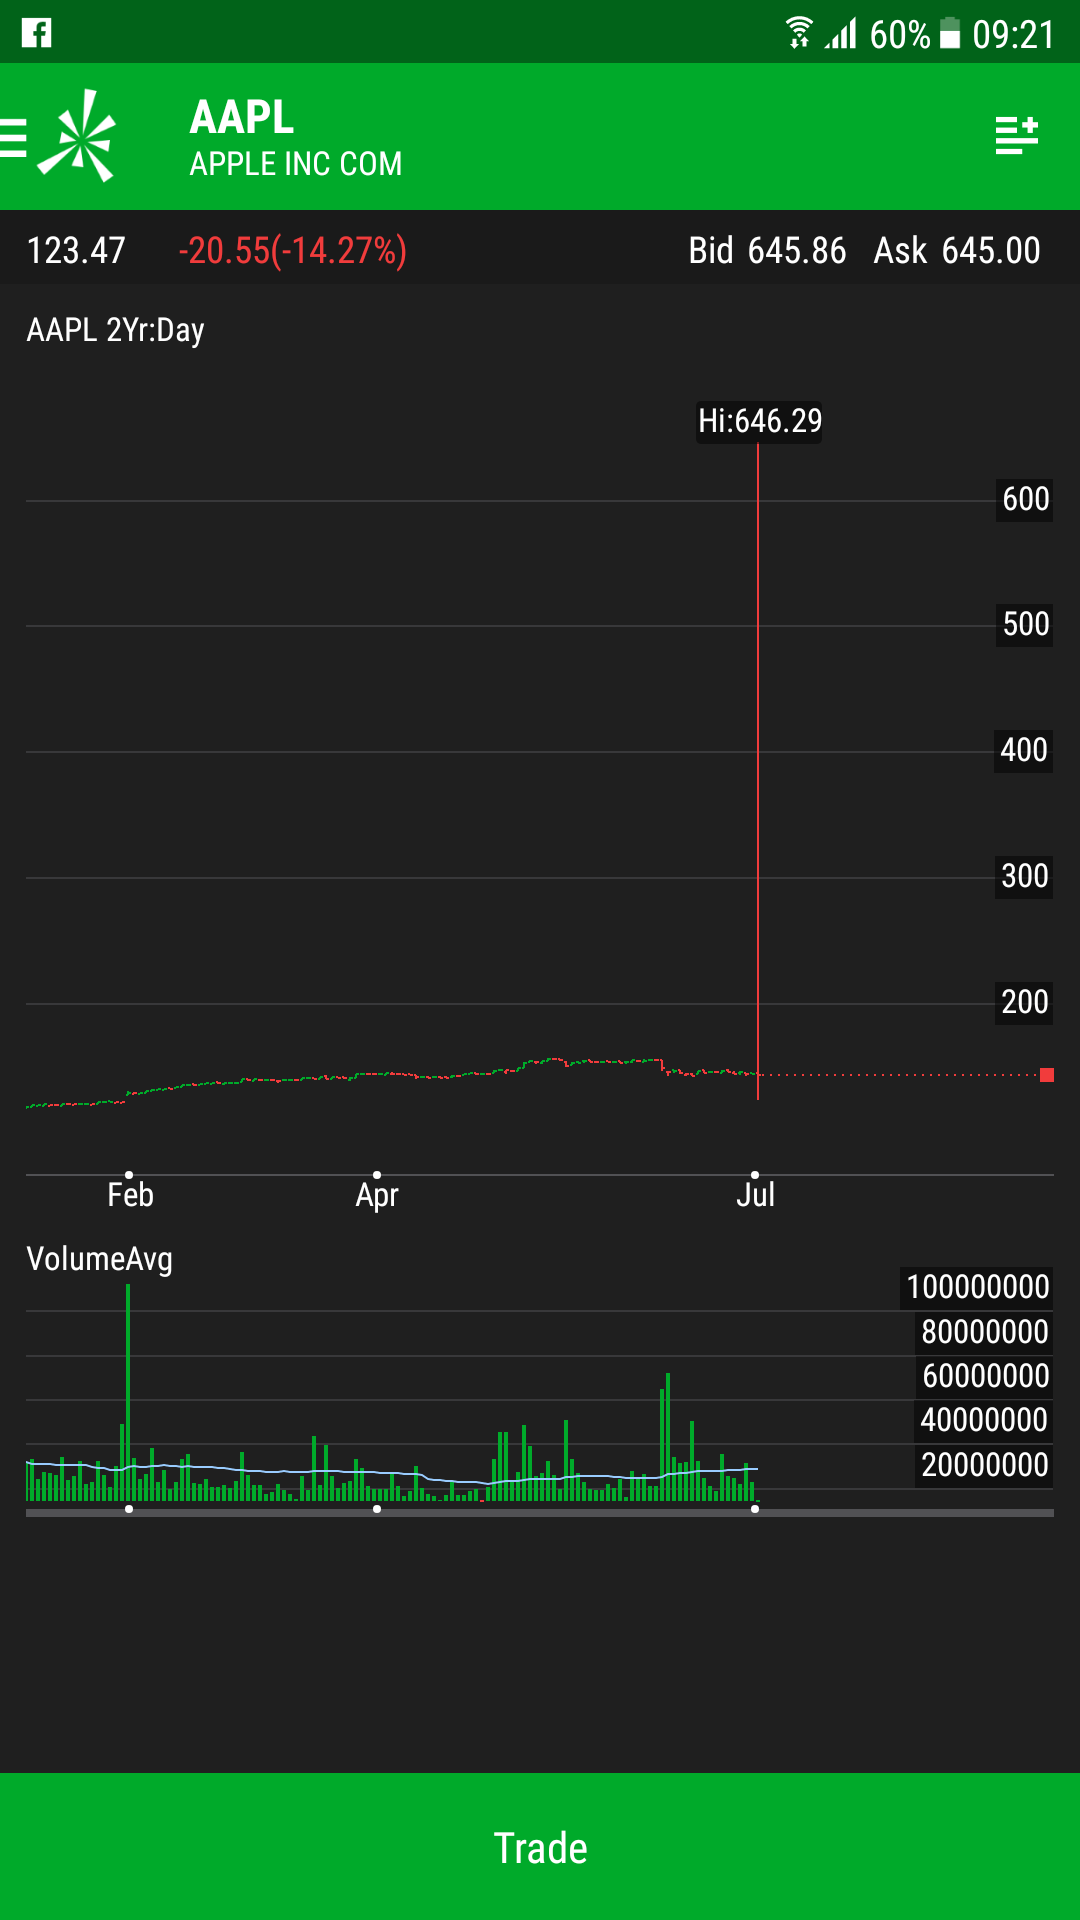Tap the Jul date axis marker

coord(756,1194)
